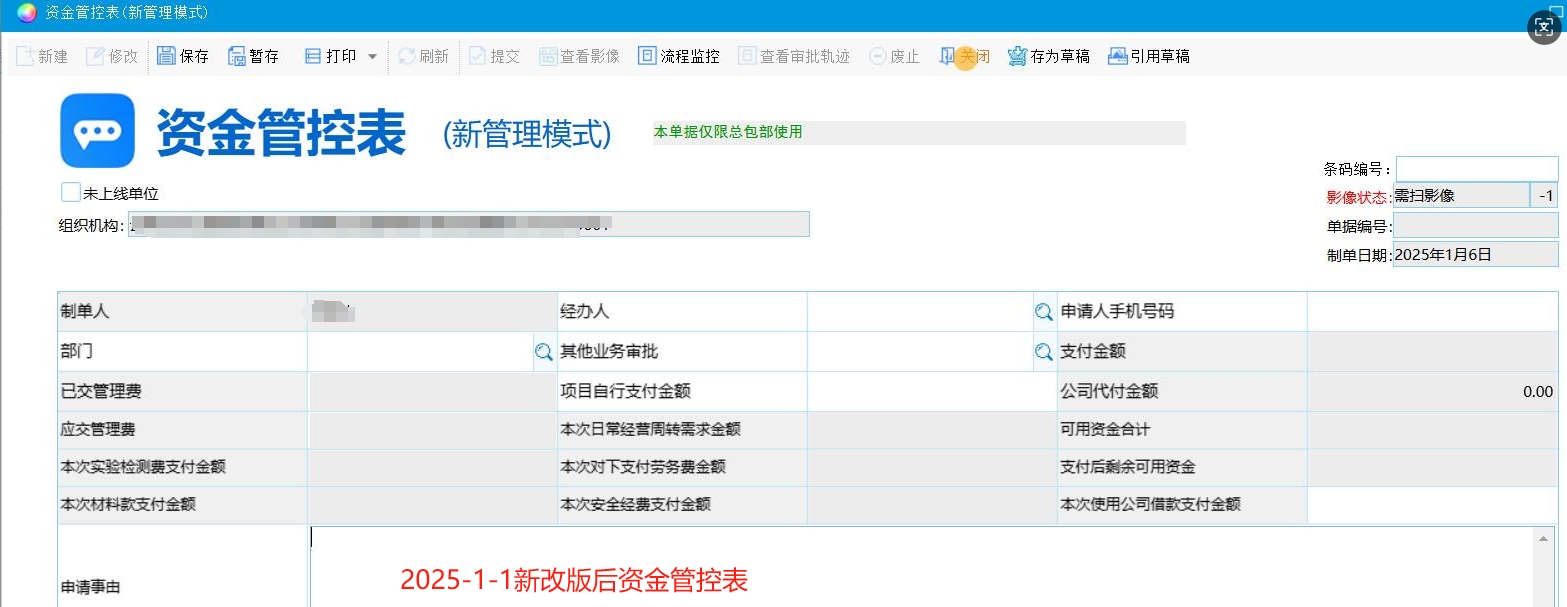Click the Close (关闭) toolbar icon
This screenshot has height=607, width=1567.
point(948,56)
